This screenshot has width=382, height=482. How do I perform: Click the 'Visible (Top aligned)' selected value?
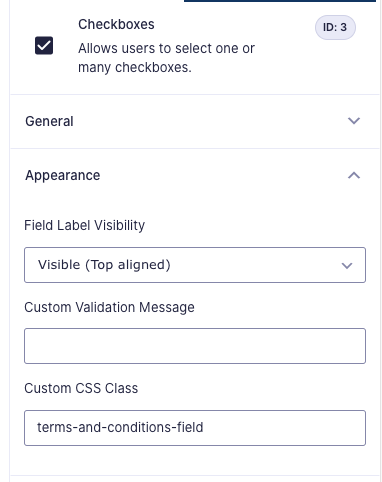point(104,265)
